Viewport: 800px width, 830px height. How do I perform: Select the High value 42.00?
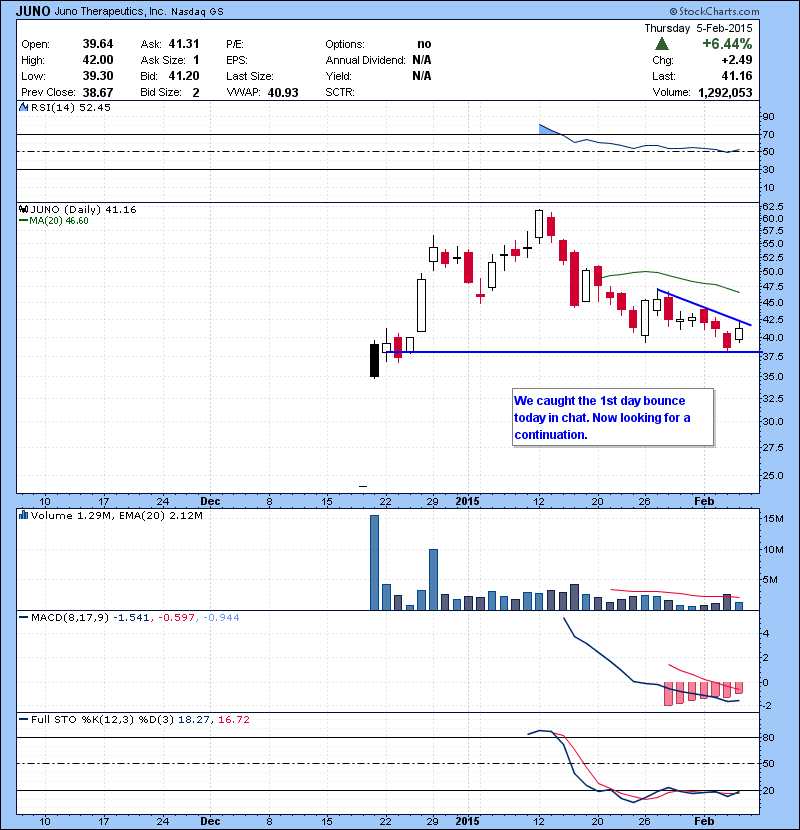pyautogui.click(x=98, y=60)
